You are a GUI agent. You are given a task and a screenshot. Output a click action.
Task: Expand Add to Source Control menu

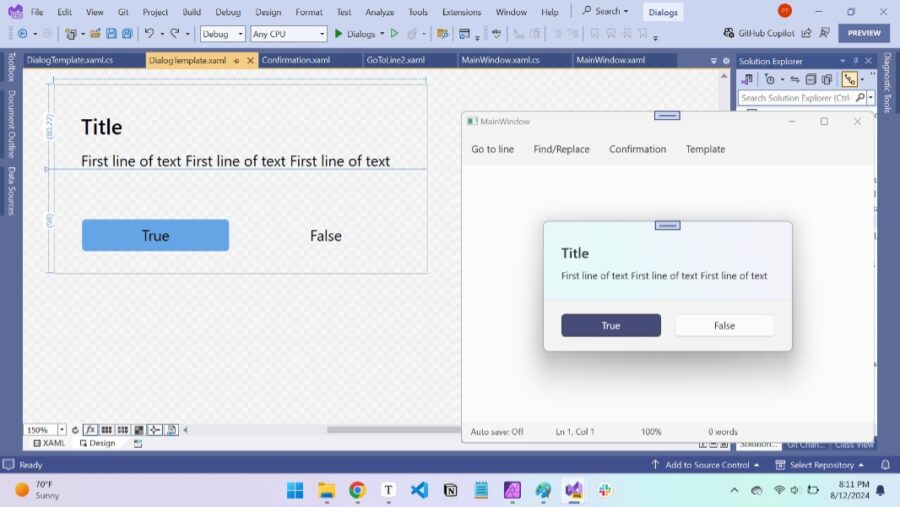705,465
